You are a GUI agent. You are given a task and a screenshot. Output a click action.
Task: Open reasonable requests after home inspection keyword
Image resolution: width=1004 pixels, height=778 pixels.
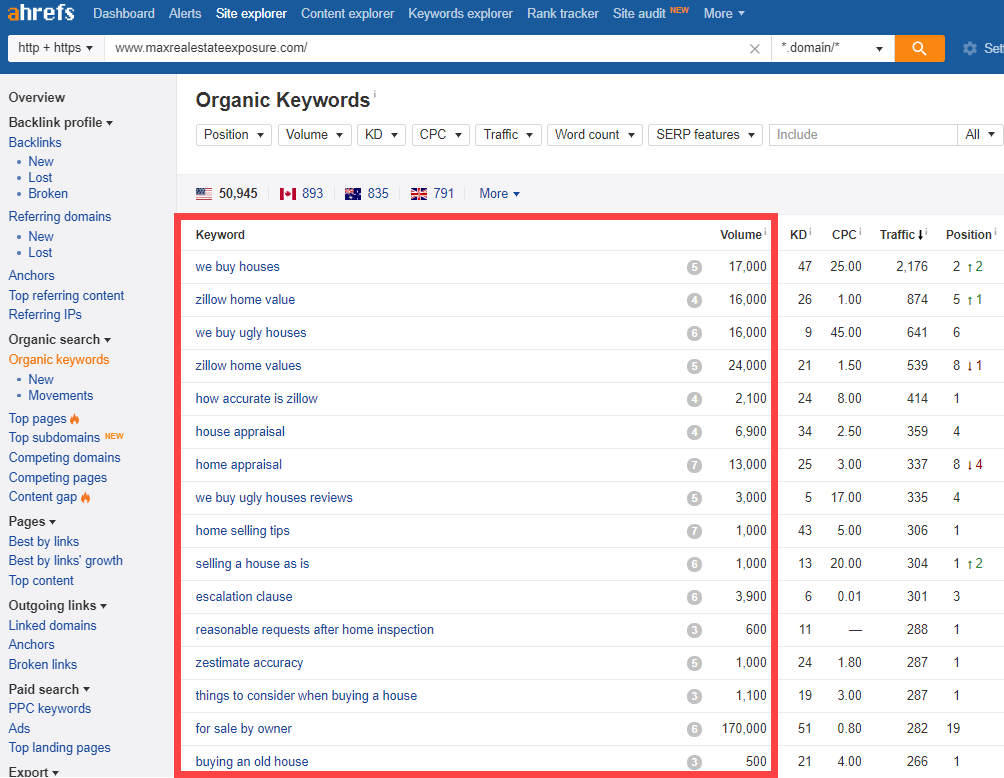314,629
